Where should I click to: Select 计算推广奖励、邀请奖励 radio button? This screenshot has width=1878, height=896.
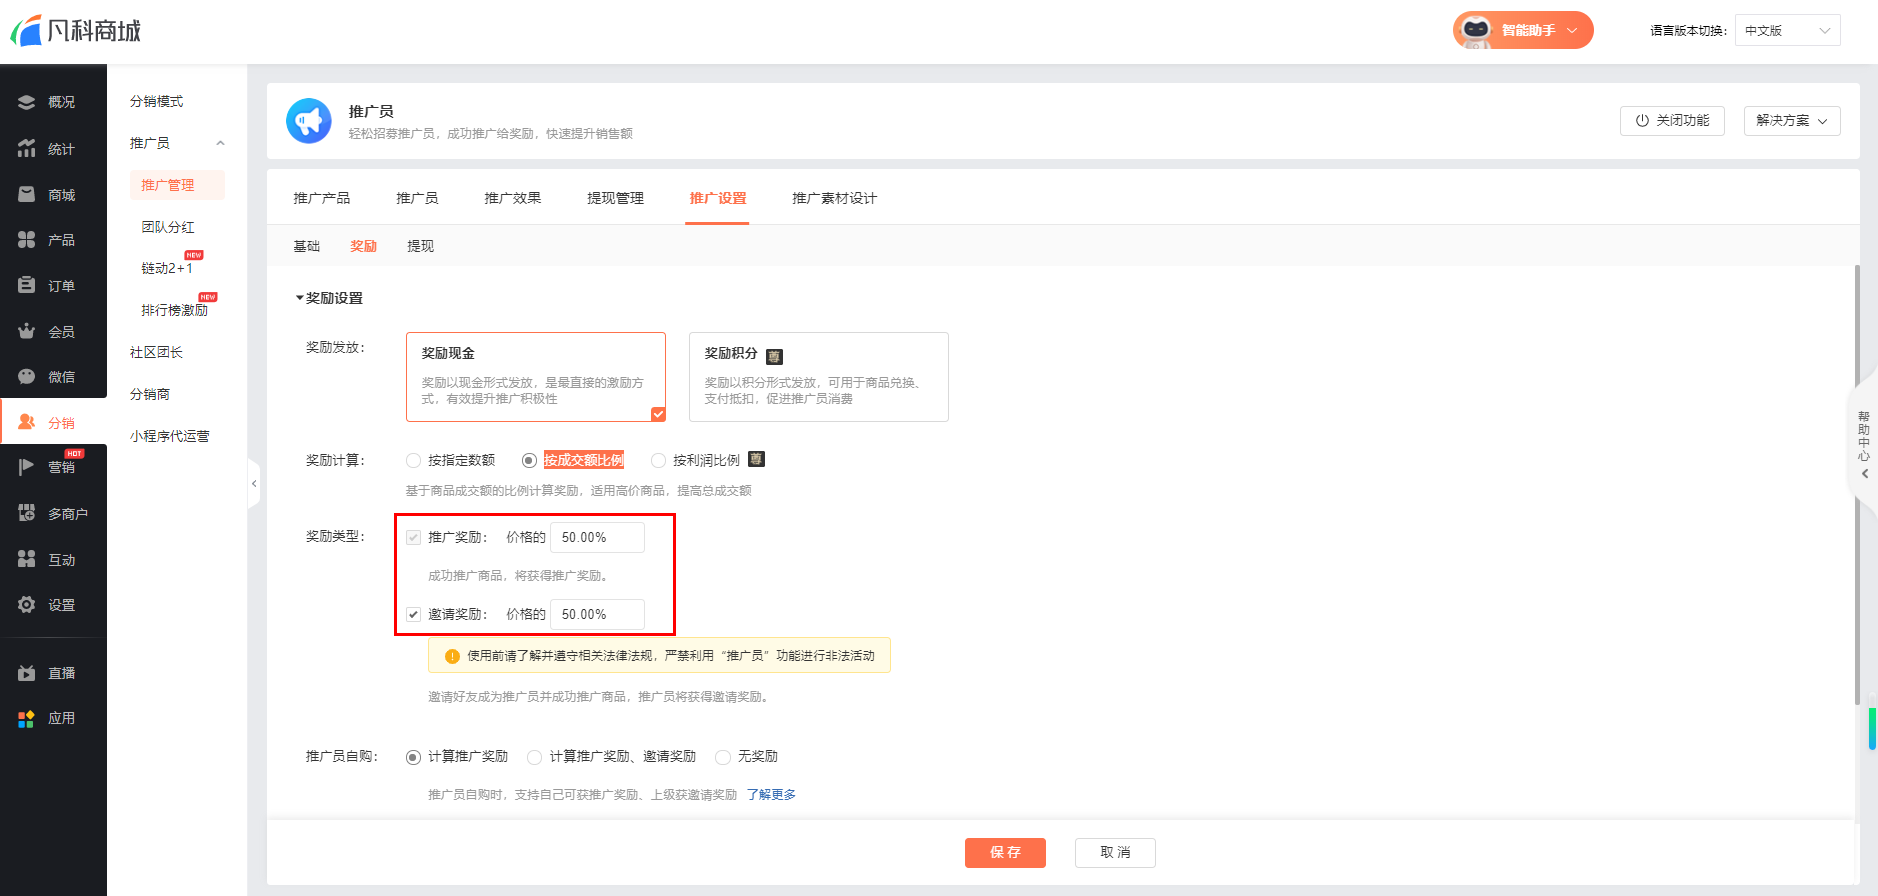pyautogui.click(x=534, y=757)
